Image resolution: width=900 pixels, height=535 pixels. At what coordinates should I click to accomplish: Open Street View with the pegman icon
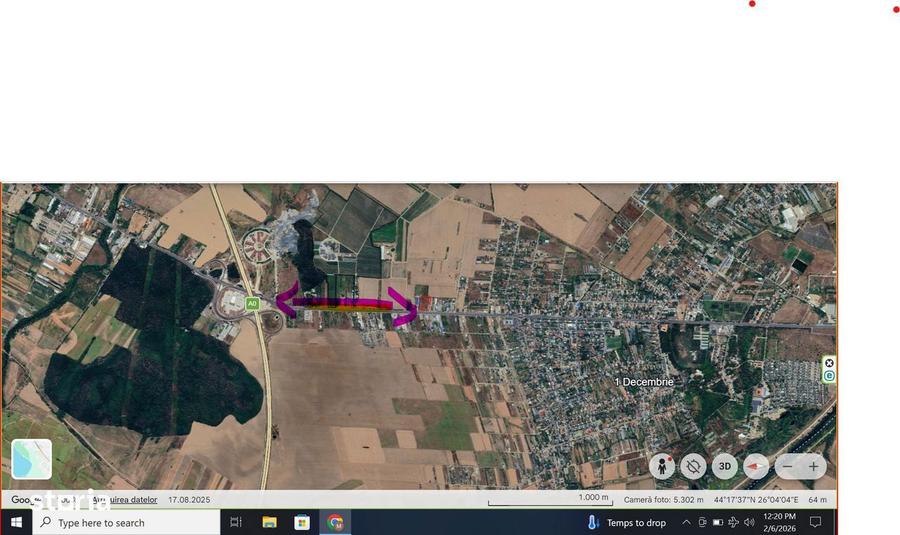[662, 466]
